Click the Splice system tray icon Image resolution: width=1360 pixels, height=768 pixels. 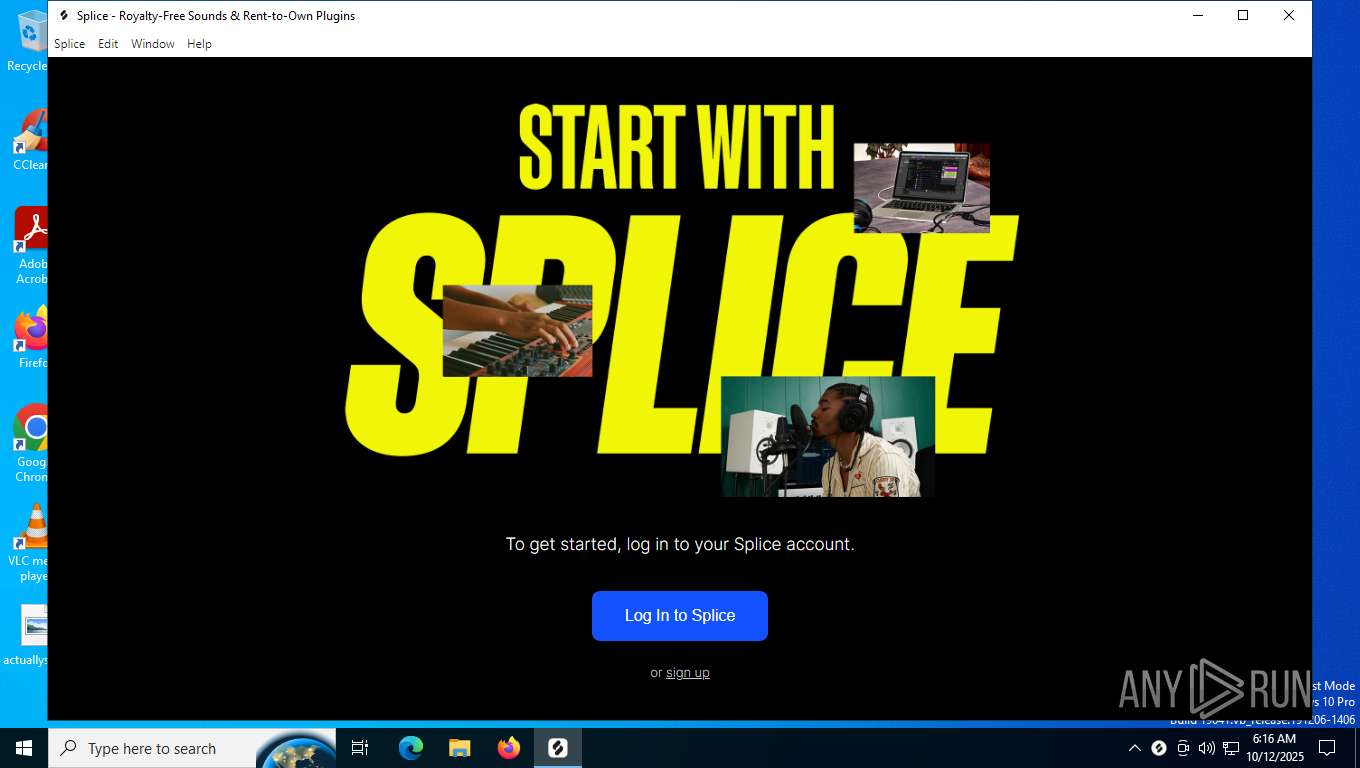click(1159, 748)
